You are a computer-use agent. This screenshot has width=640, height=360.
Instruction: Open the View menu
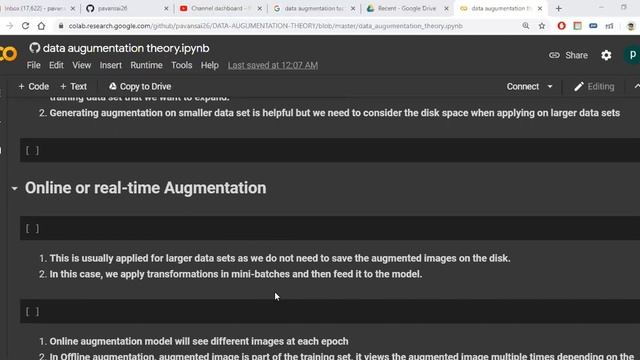82,65
